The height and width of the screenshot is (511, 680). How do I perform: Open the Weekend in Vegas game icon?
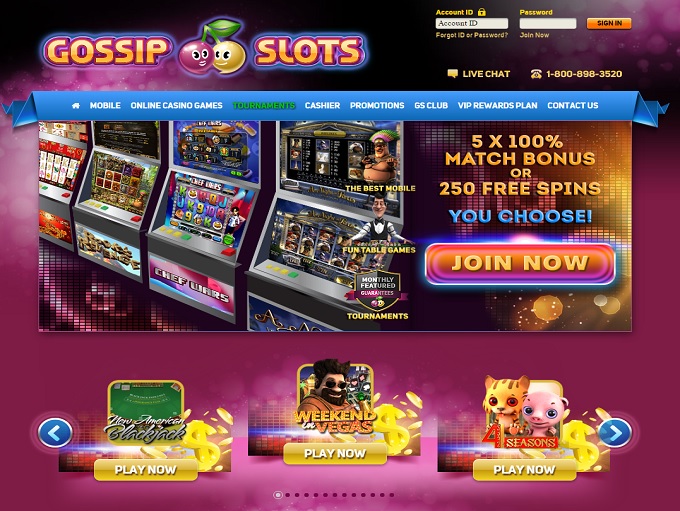(334, 398)
